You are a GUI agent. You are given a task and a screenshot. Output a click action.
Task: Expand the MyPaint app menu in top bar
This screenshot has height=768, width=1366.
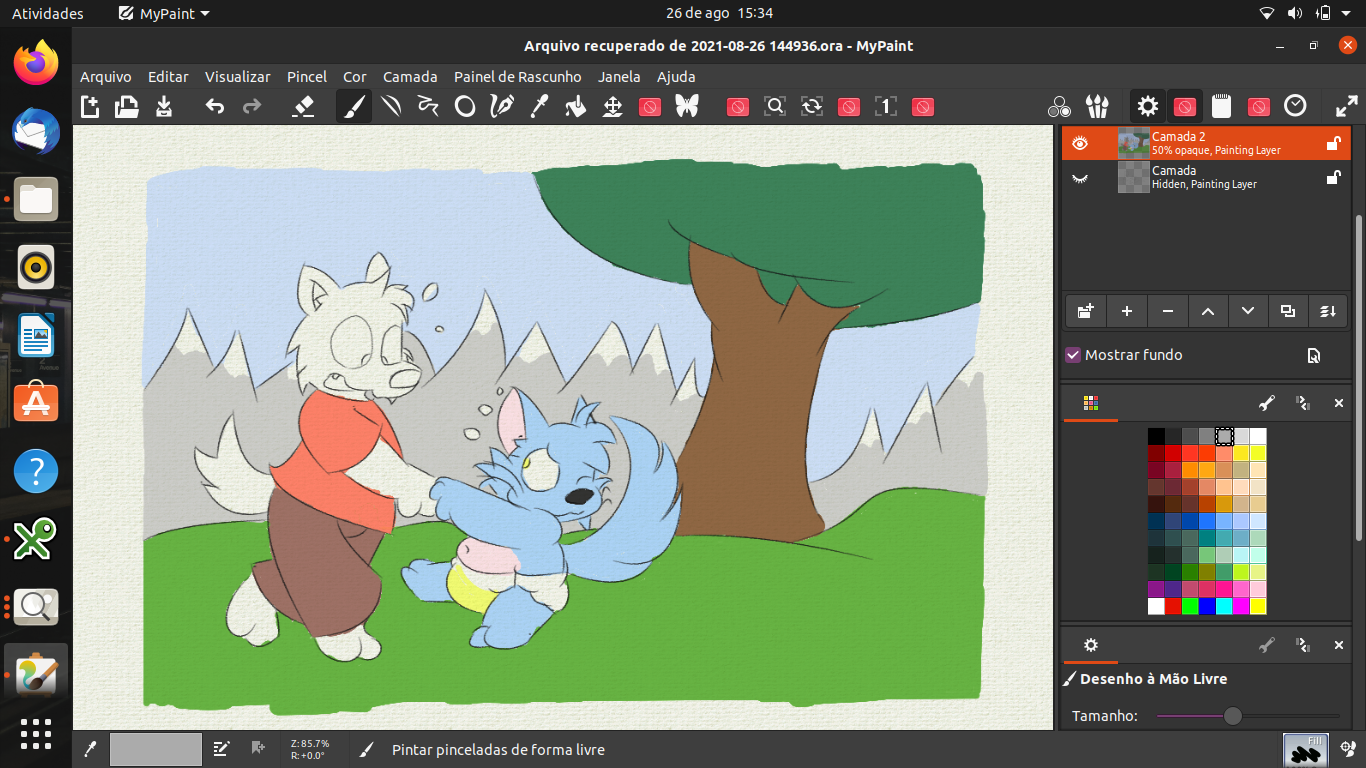(x=164, y=13)
